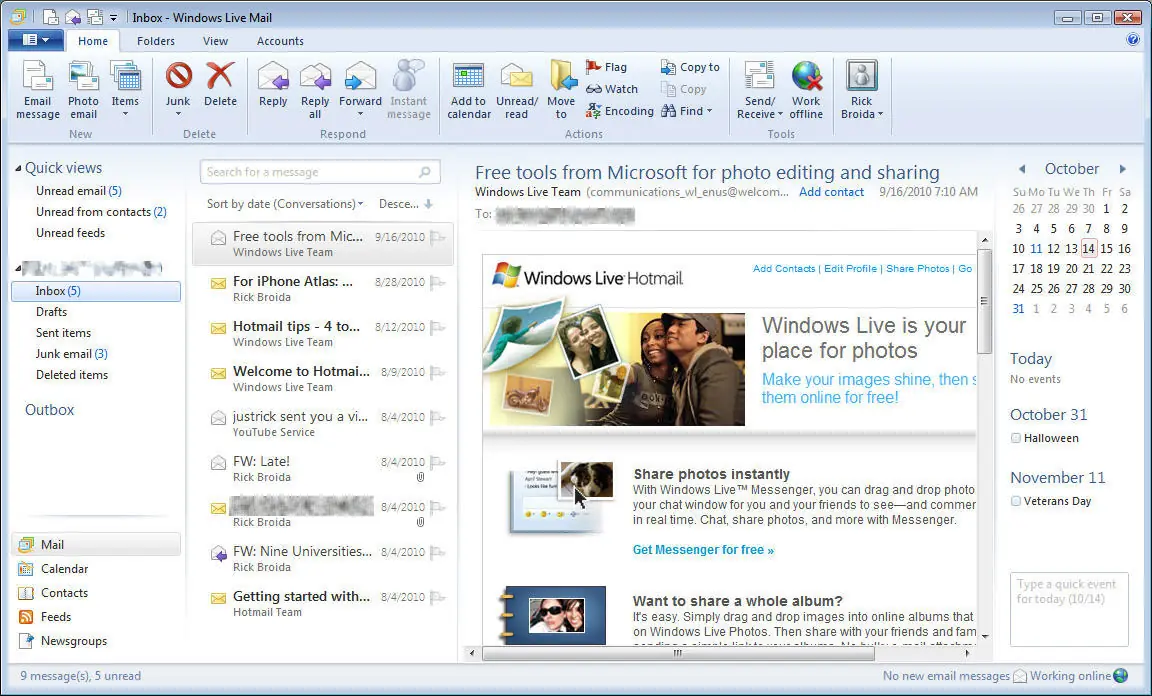Screen dimensions: 1152x696
Task: Open the Move to folder tool
Action: point(561,90)
